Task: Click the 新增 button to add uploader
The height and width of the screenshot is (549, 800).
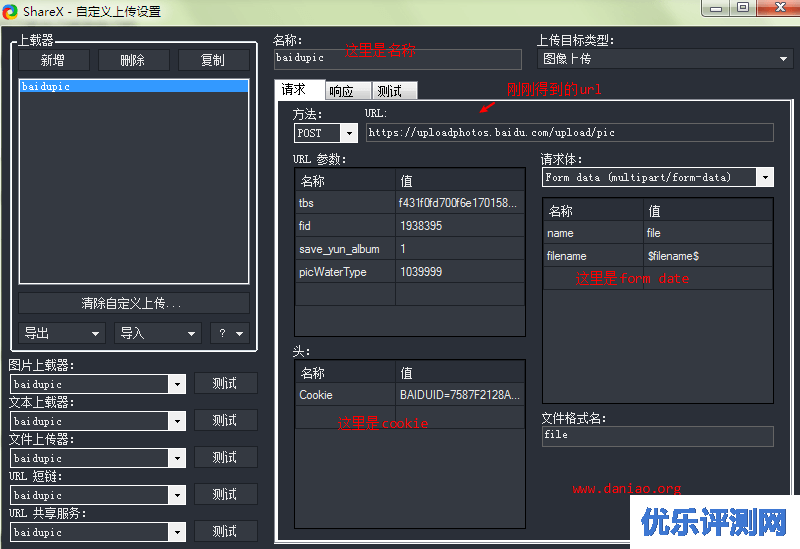Action: pyautogui.click(x=54, y=60)
